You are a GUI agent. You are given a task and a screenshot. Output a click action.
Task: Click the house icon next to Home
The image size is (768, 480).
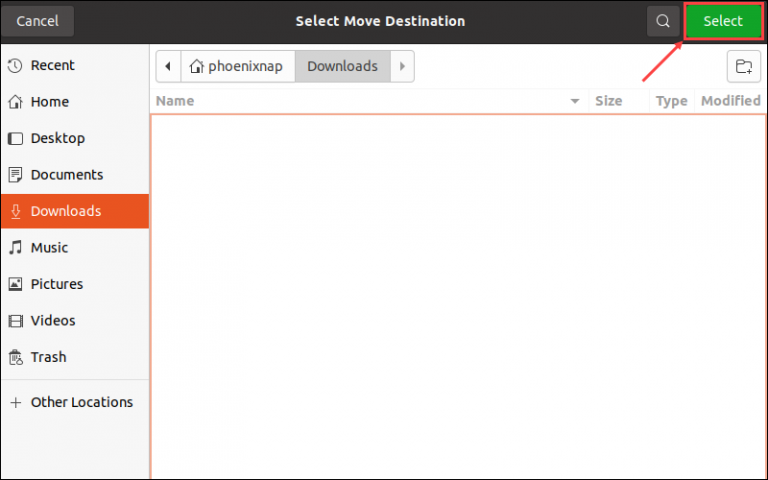(15, 102)
